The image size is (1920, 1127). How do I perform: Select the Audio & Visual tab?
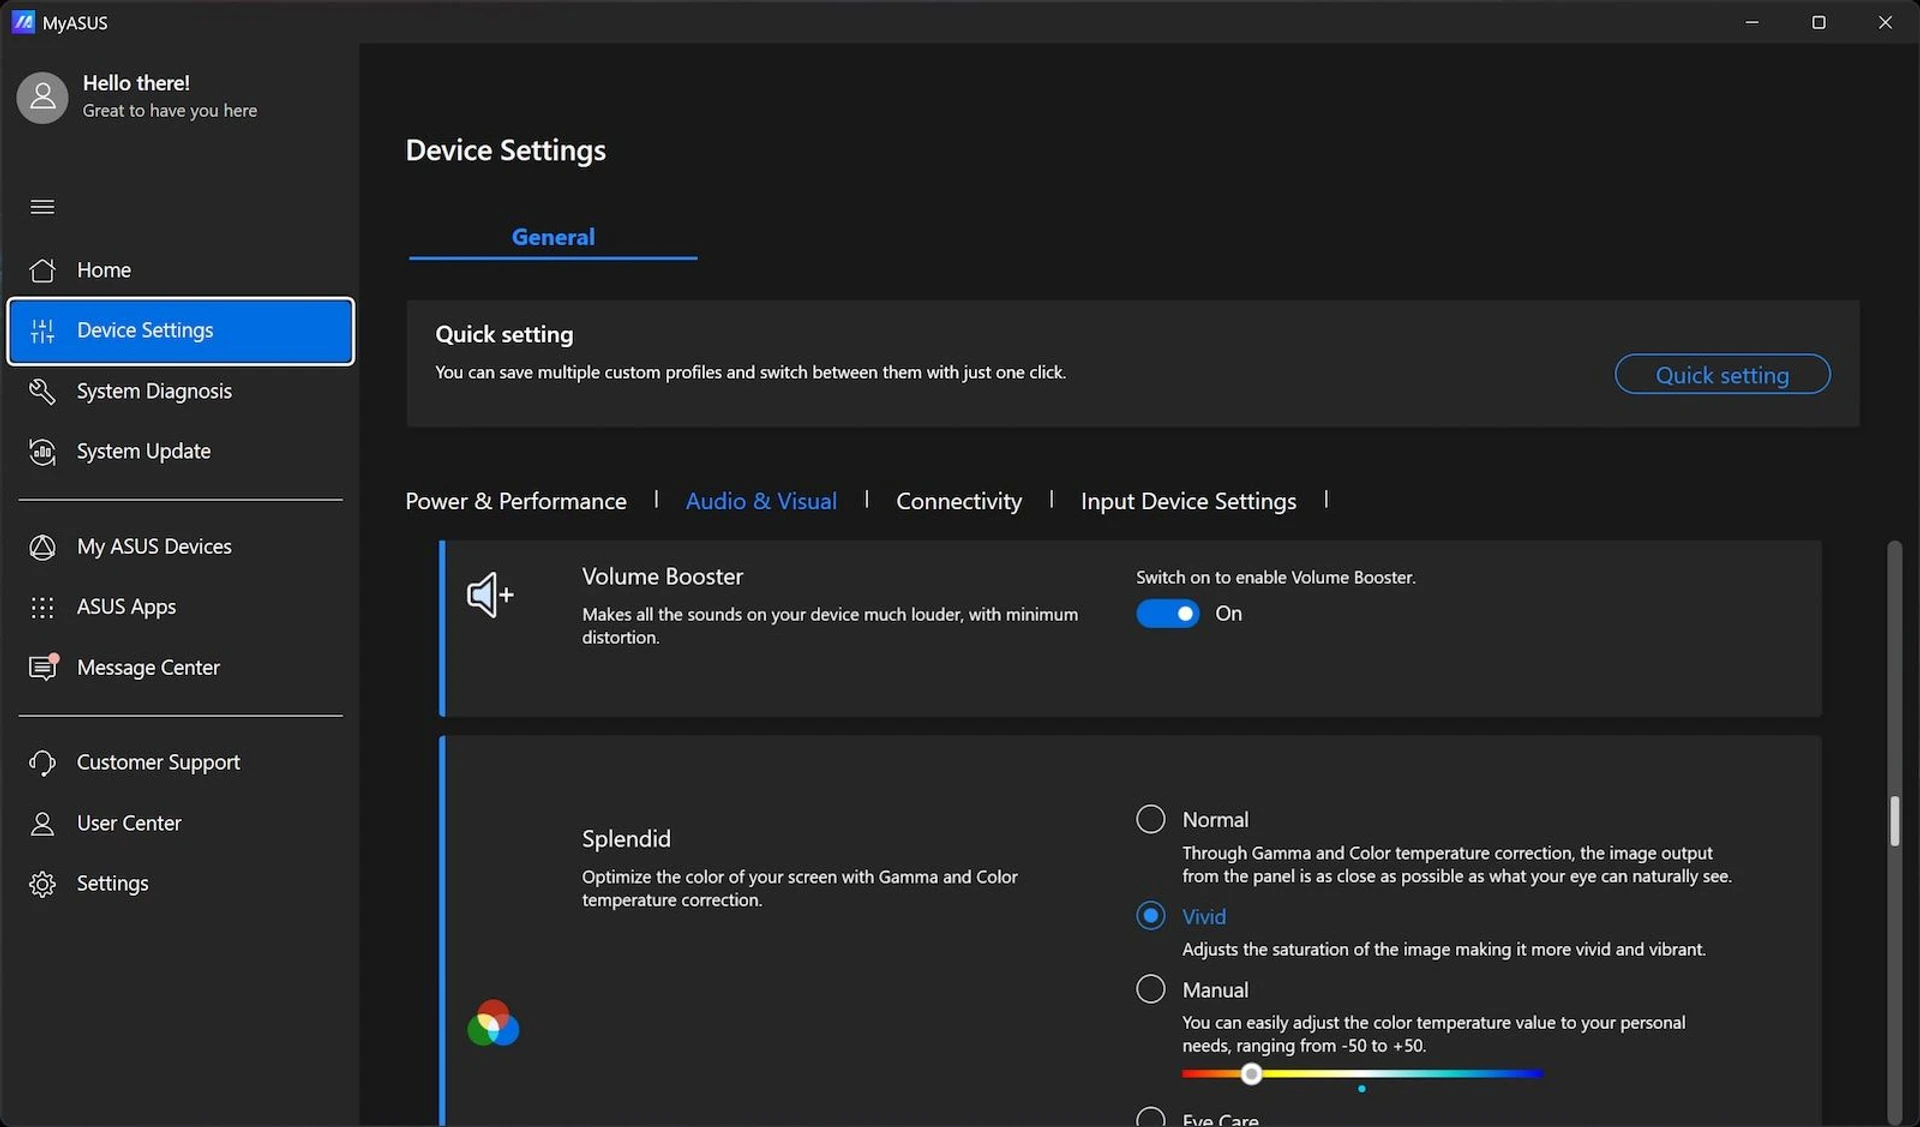[761, 501]
